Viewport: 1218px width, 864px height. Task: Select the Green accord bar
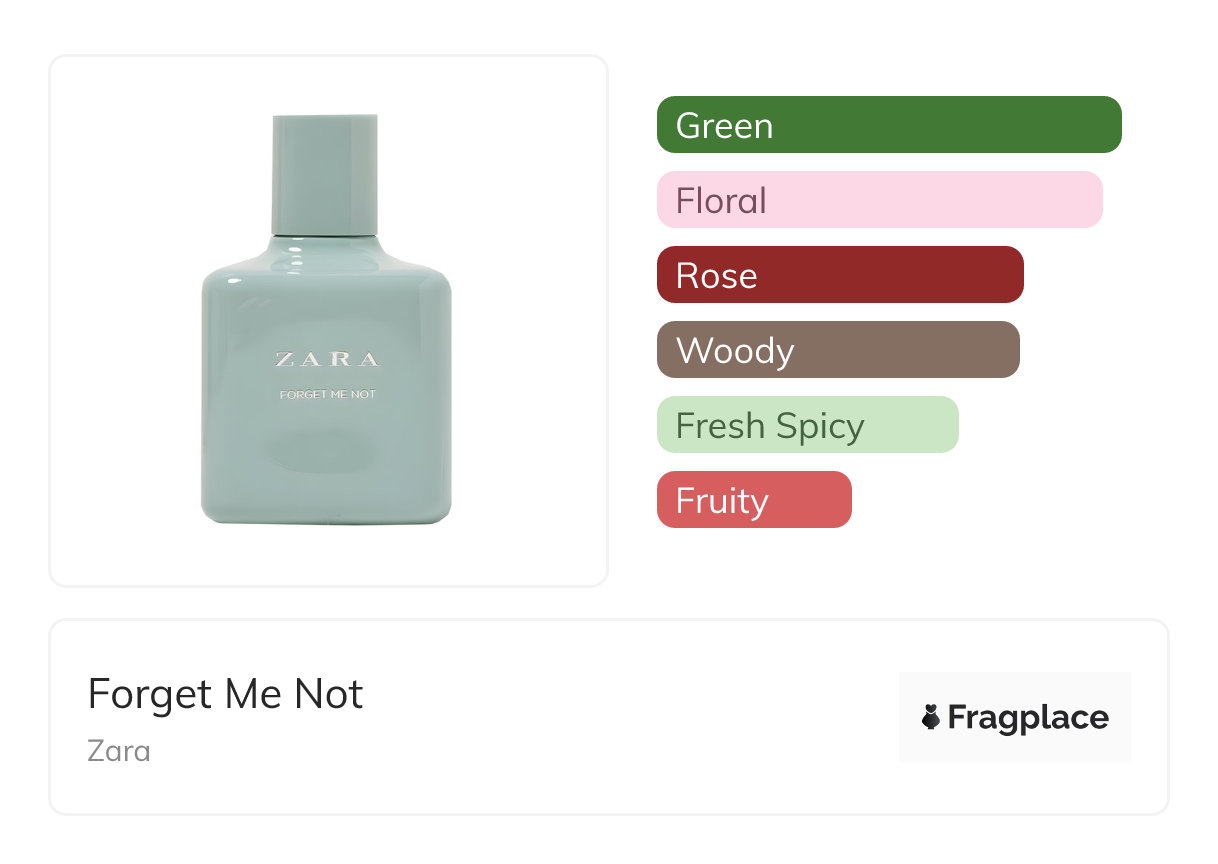(889, 125)
